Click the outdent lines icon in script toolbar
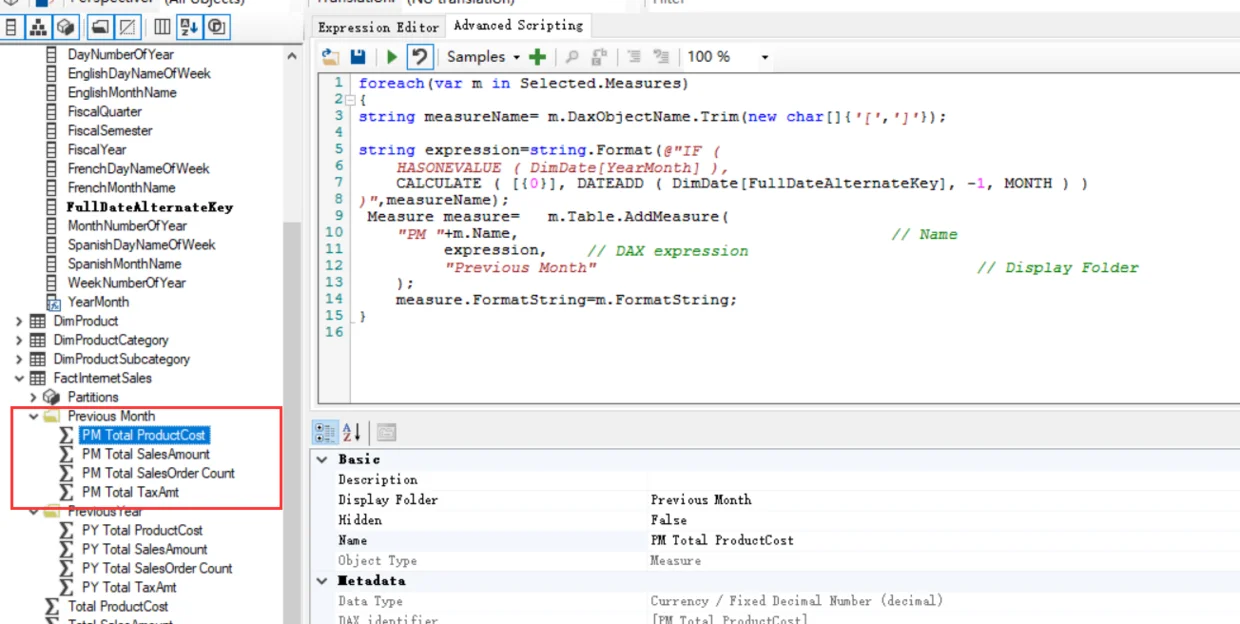1240x624 pixels. (634, 57)
